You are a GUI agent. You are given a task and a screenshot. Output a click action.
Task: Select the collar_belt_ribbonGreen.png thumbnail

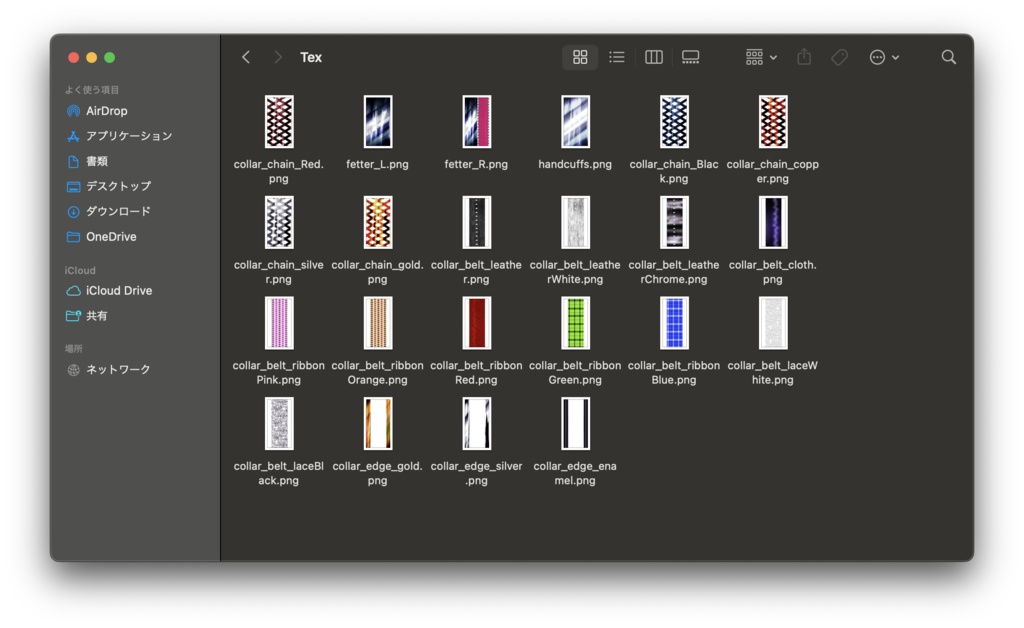(x=575, y=323)
